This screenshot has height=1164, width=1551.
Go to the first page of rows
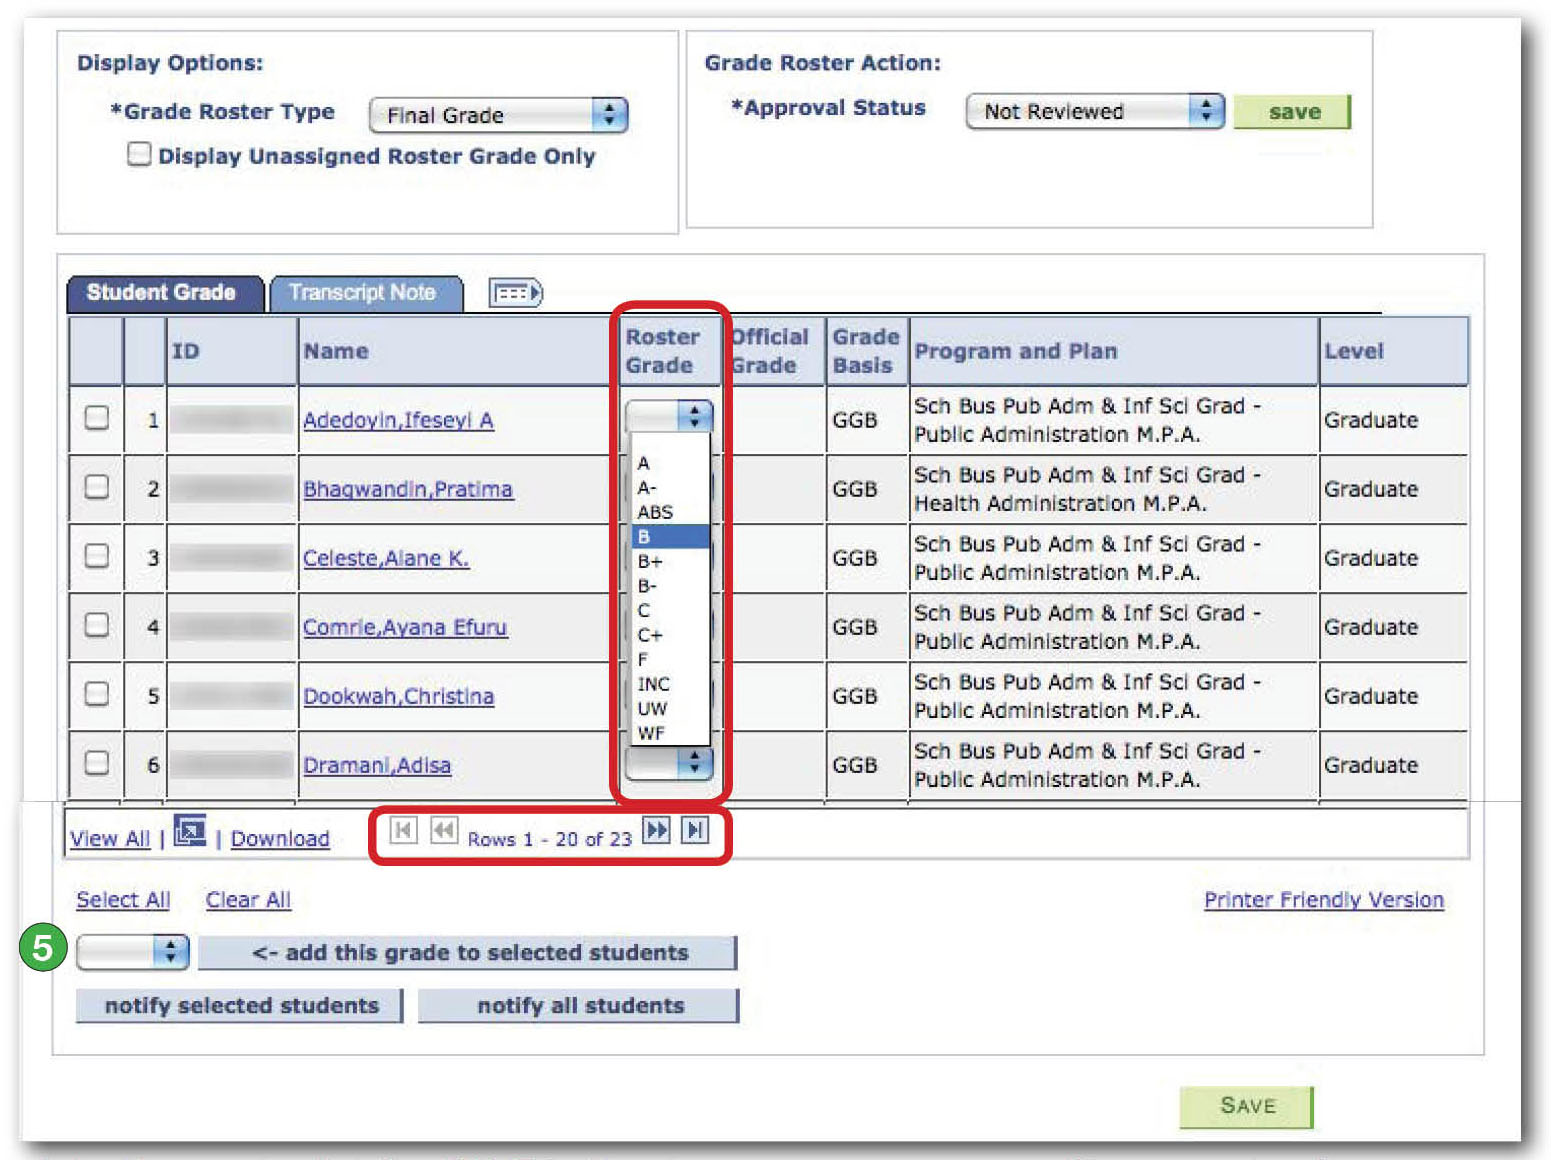point(404,831)
